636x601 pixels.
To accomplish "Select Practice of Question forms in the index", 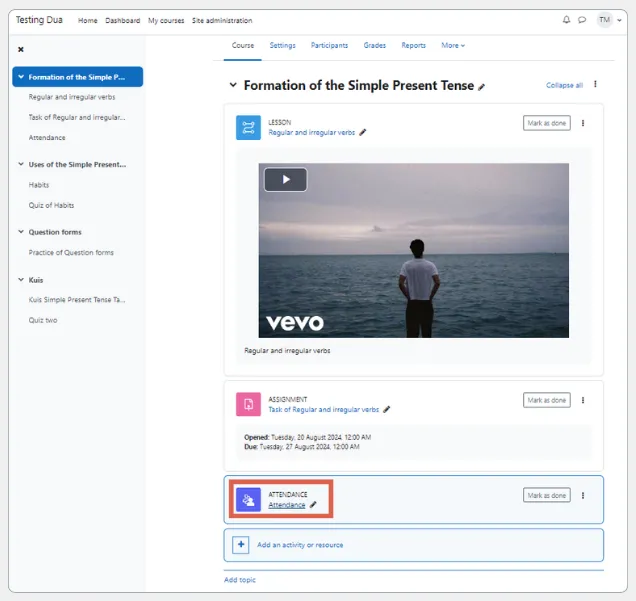I will click(x=71, y=253).
